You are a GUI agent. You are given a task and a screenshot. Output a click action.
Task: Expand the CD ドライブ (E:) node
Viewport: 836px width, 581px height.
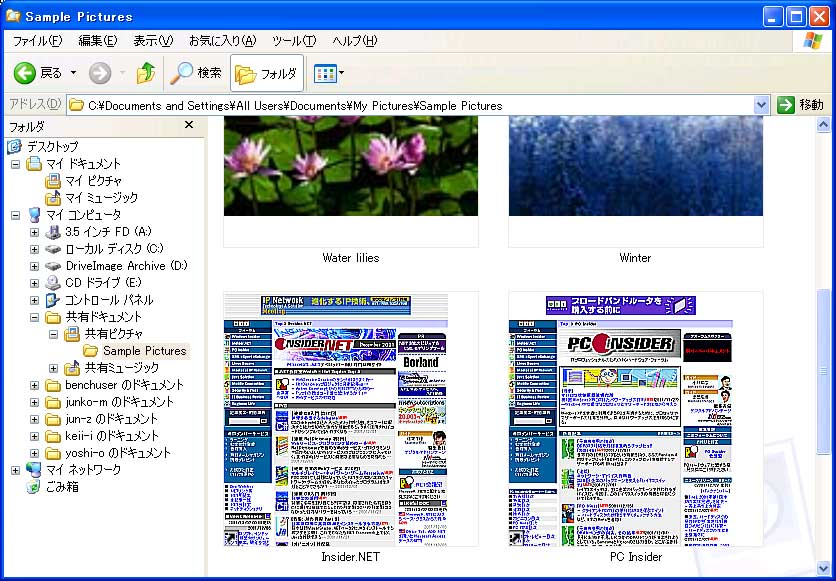click(35, 283)
